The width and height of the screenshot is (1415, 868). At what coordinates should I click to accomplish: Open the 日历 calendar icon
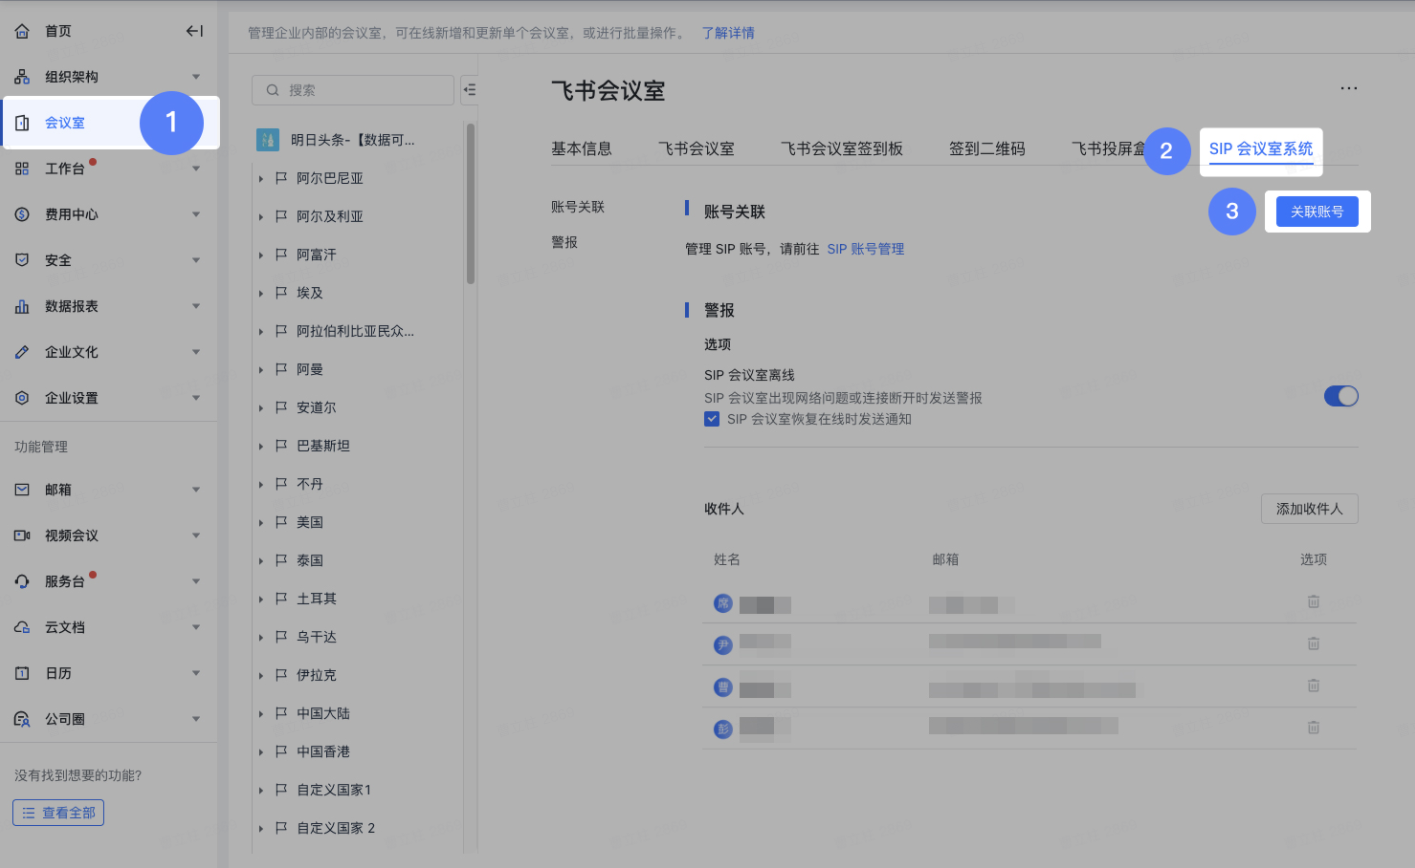point(22,673)
